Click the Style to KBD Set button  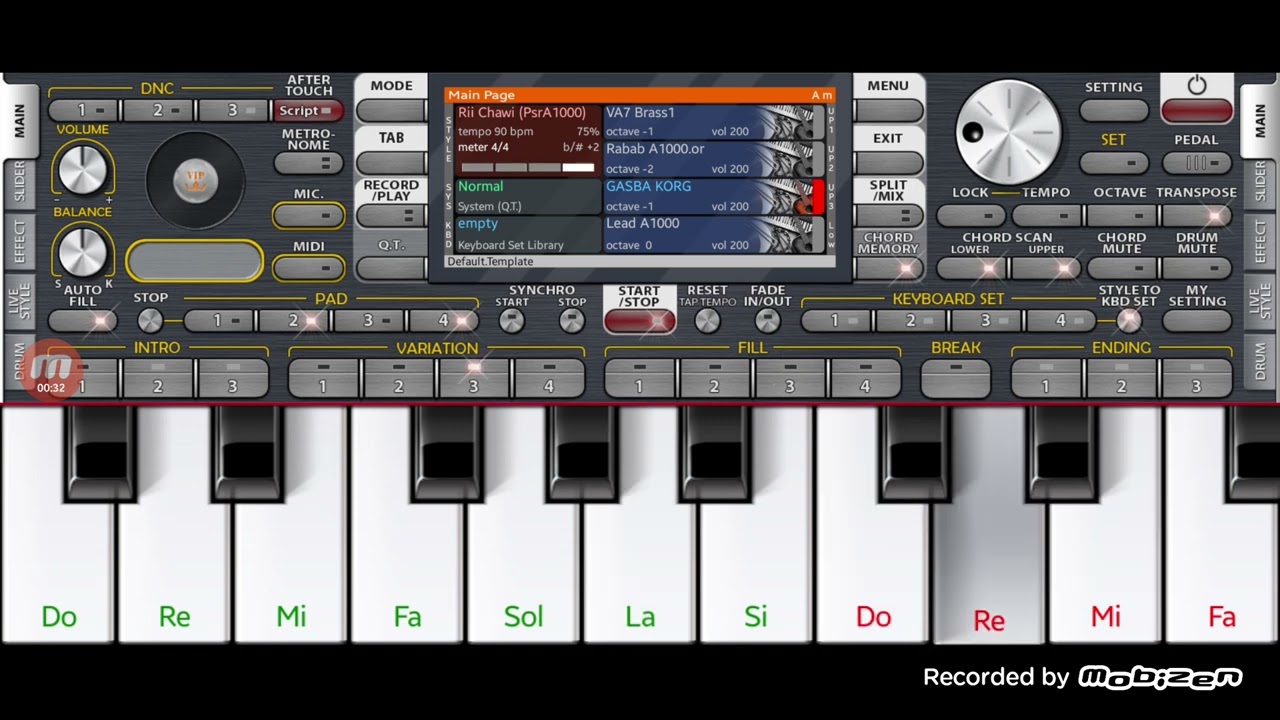1129,320
